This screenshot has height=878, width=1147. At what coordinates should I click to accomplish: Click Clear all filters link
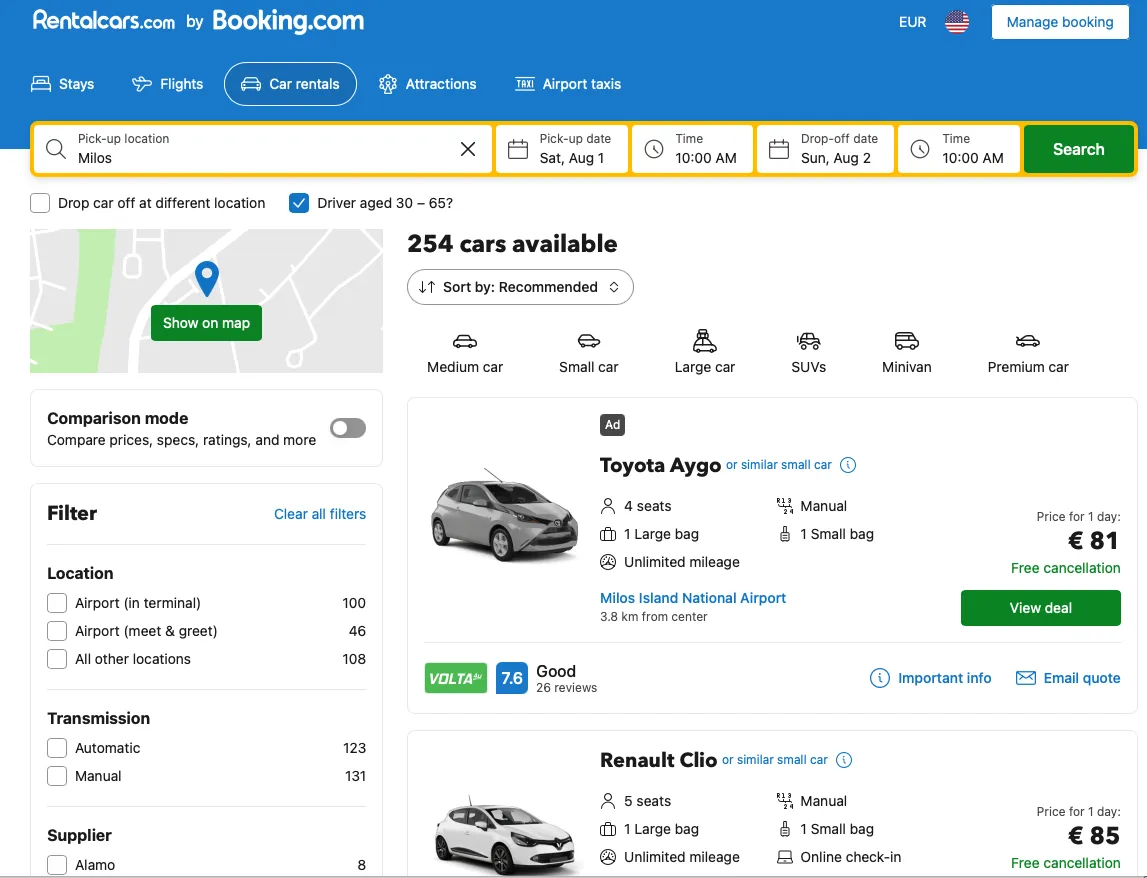pyautogui.click(x=320, y=514)
